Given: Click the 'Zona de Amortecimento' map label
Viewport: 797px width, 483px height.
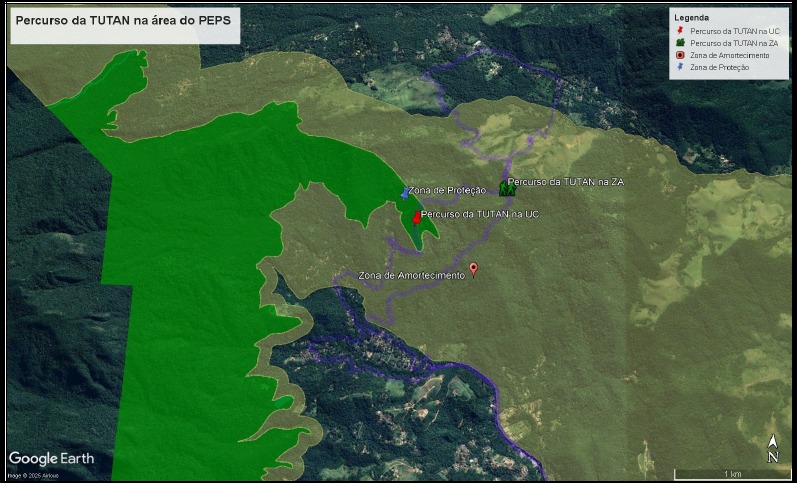Looking at the screenshot, I should click(411, 275).
